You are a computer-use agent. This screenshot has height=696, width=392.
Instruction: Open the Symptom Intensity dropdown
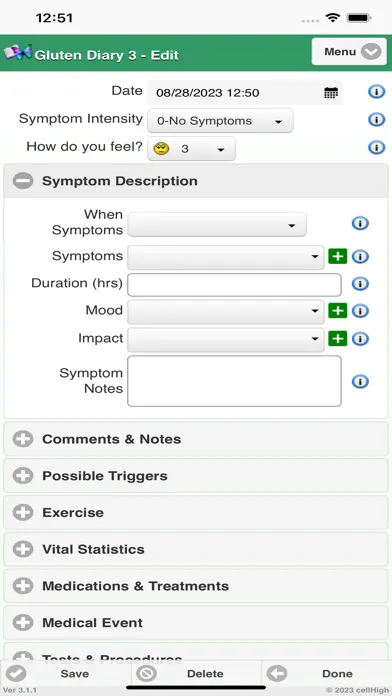click(220, 121)
